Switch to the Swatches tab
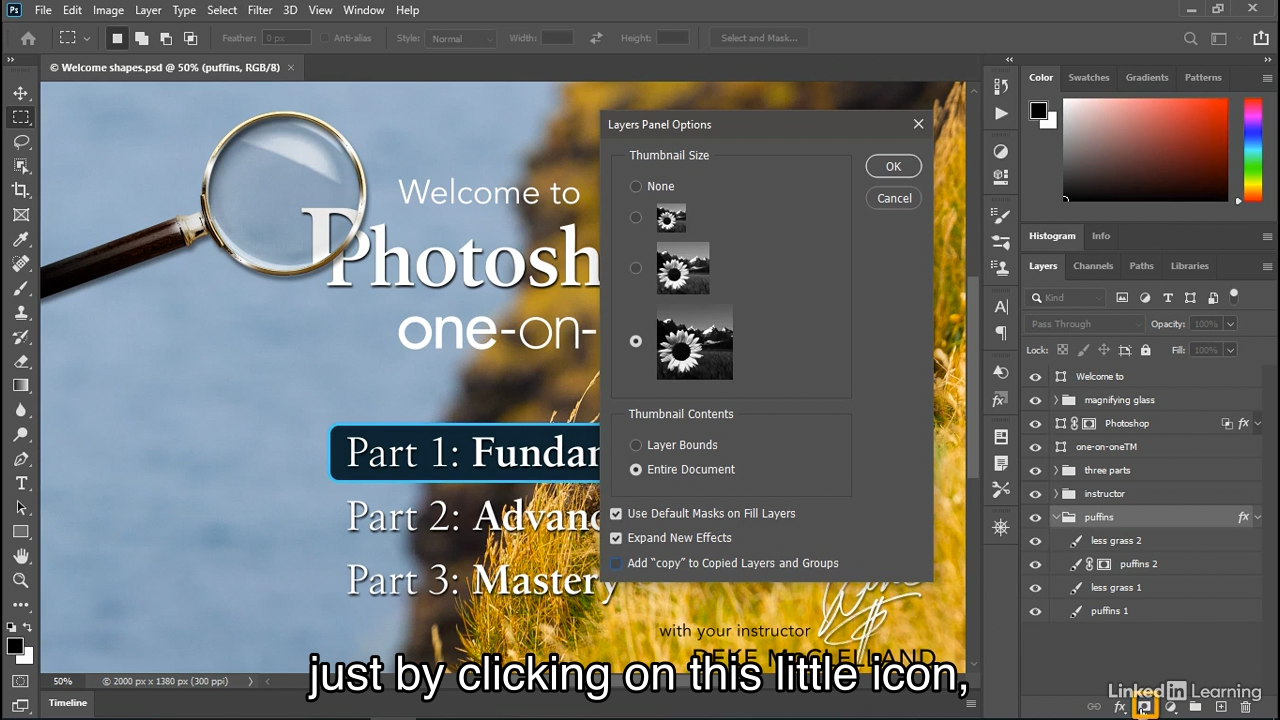 (x=1089, y=77)
